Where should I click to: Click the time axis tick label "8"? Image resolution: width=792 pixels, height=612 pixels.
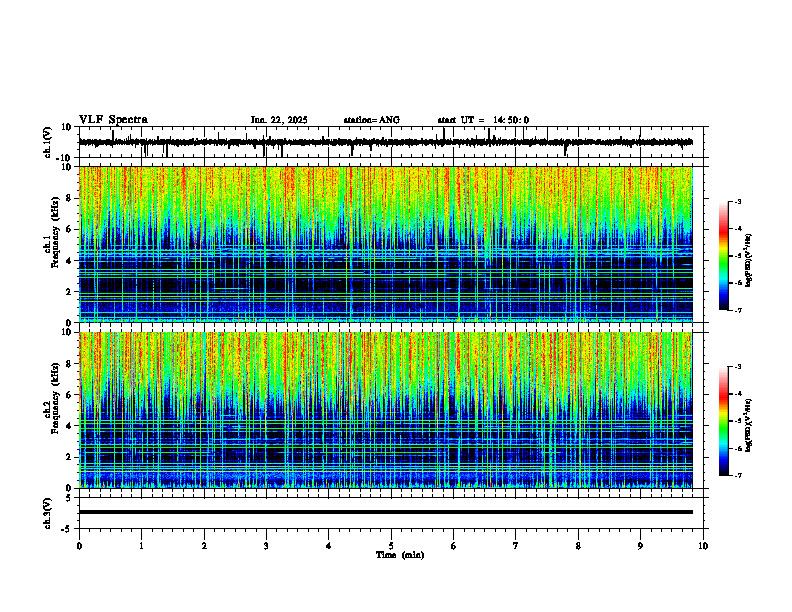pos(578,546)
